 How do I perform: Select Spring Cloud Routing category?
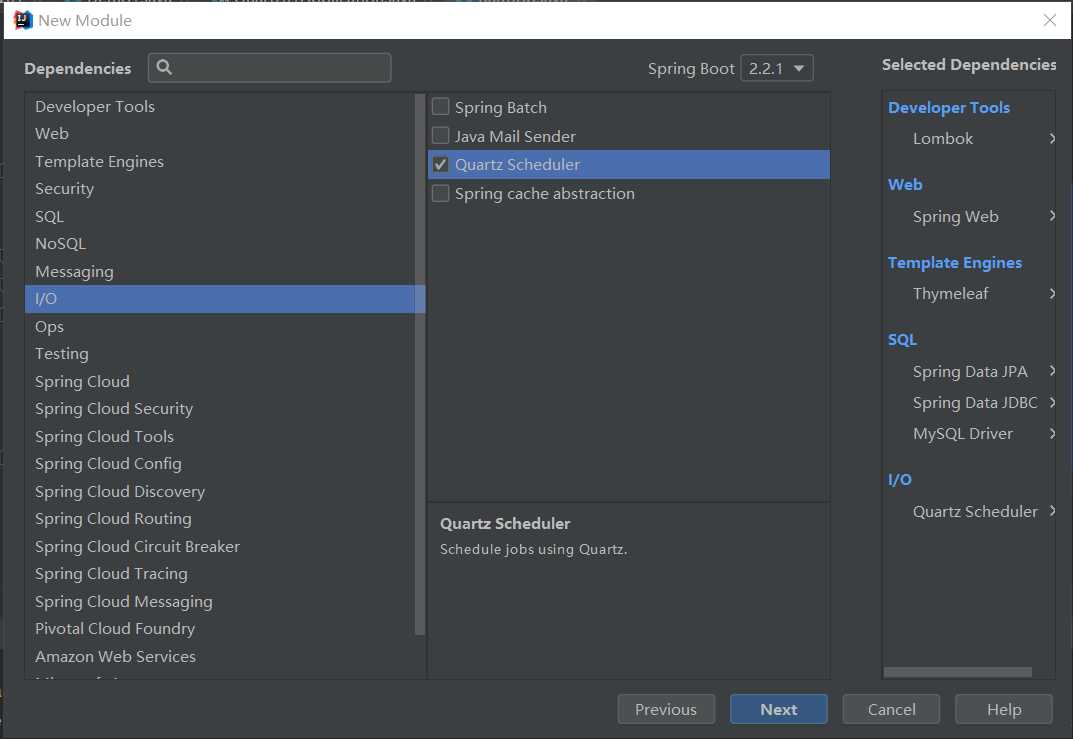pos(220,519)
